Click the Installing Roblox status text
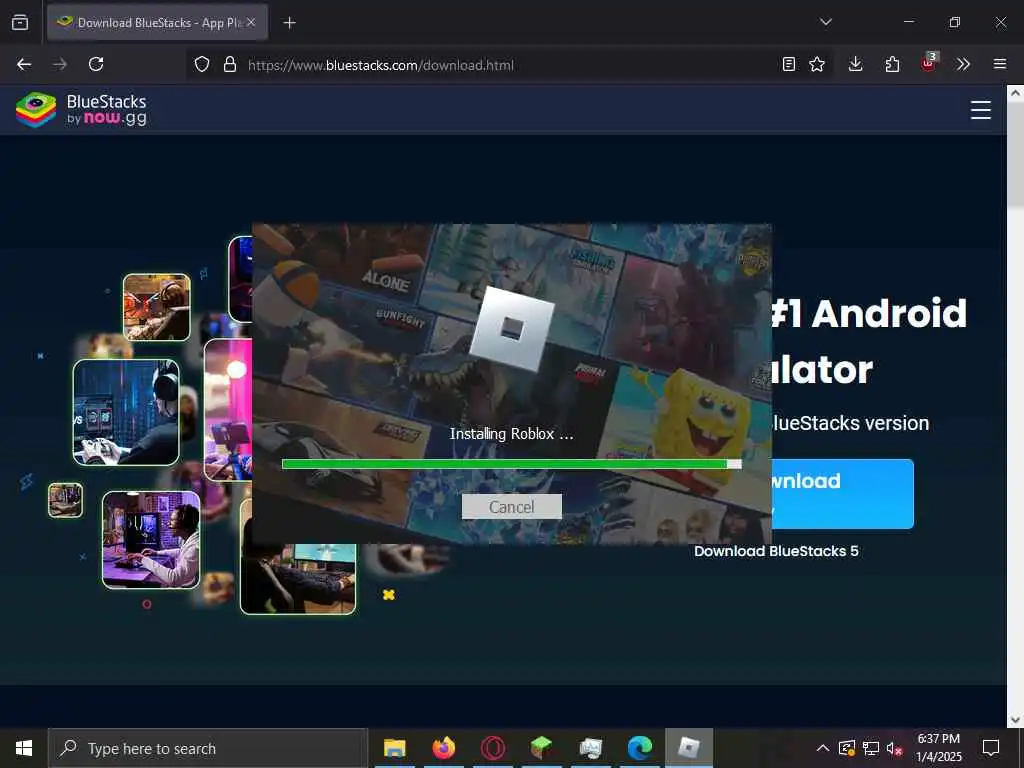Screen dimensions: 1024x768 click(511, 434)
